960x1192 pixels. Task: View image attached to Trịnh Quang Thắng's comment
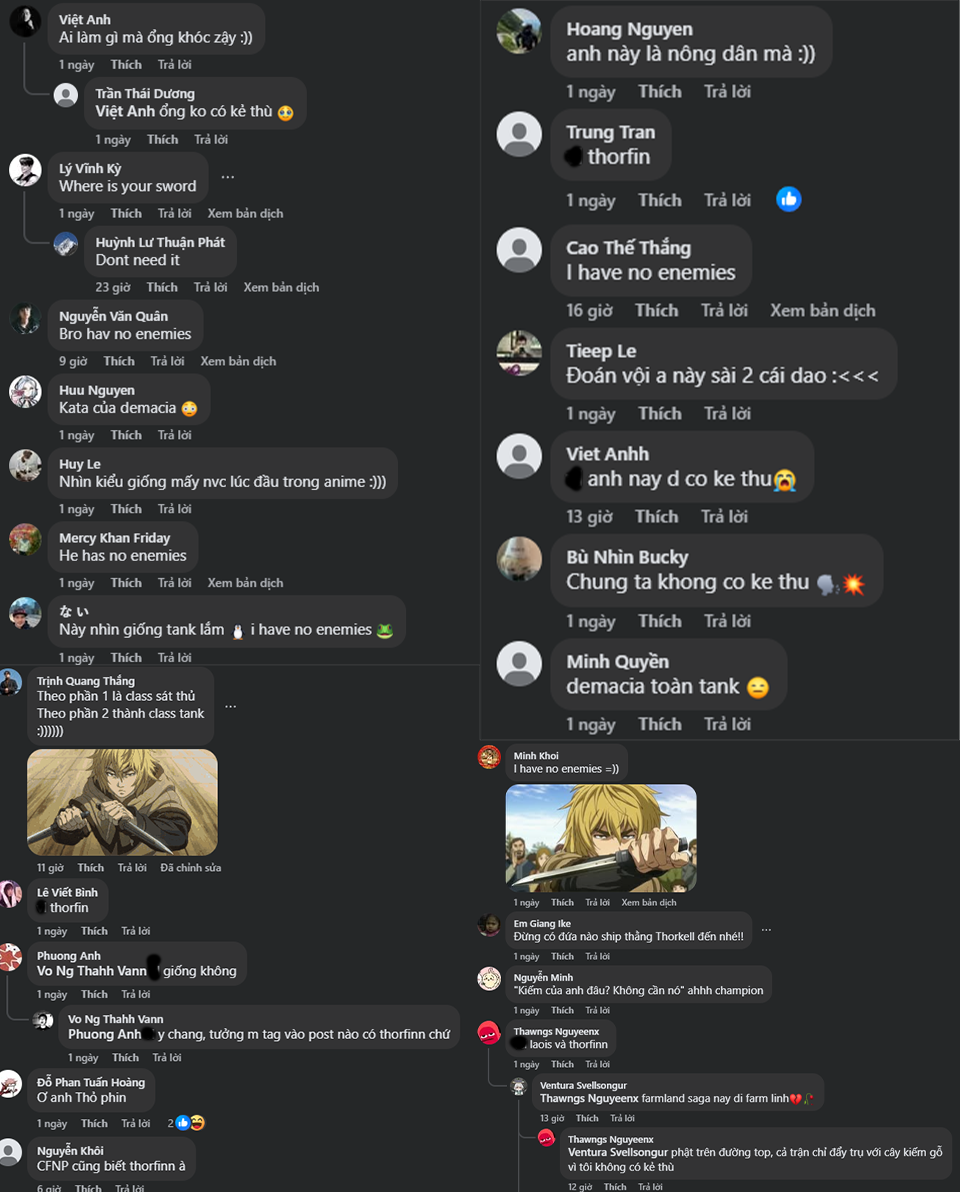click(122, 802)
